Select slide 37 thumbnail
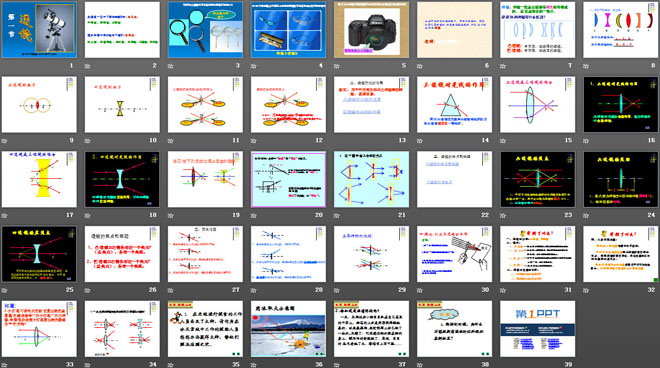 click(372, 329)
